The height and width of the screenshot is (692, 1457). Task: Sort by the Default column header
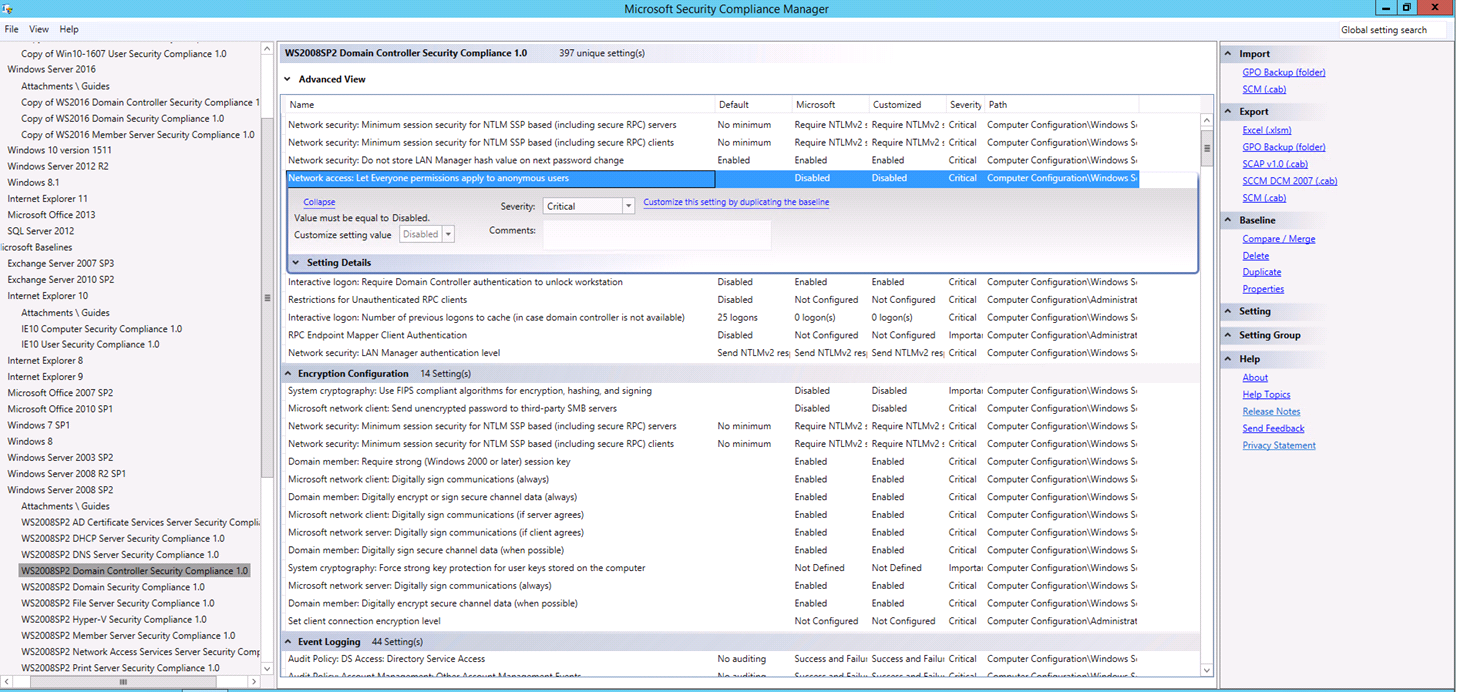[753, 105]
